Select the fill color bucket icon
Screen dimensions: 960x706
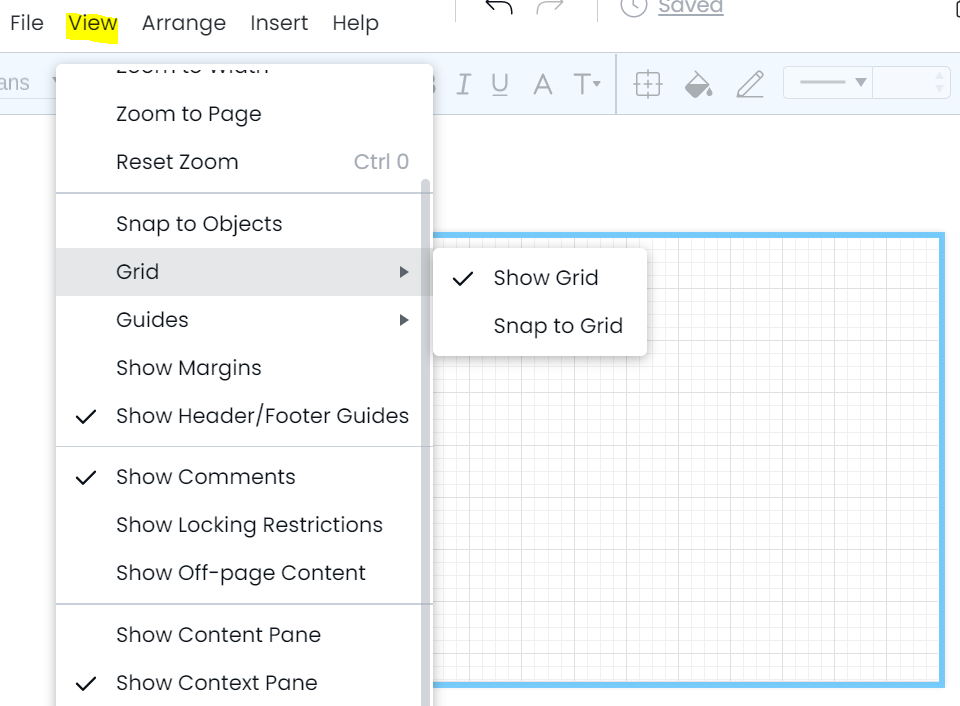699,84
